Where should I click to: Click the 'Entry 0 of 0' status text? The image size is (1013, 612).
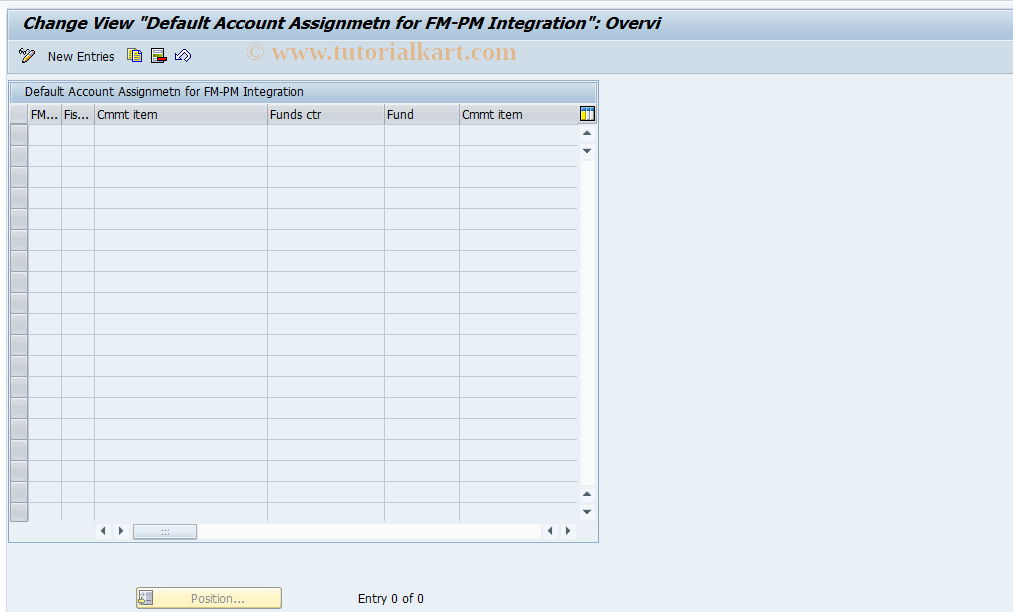pyautogui.click(x=391, y=598)
